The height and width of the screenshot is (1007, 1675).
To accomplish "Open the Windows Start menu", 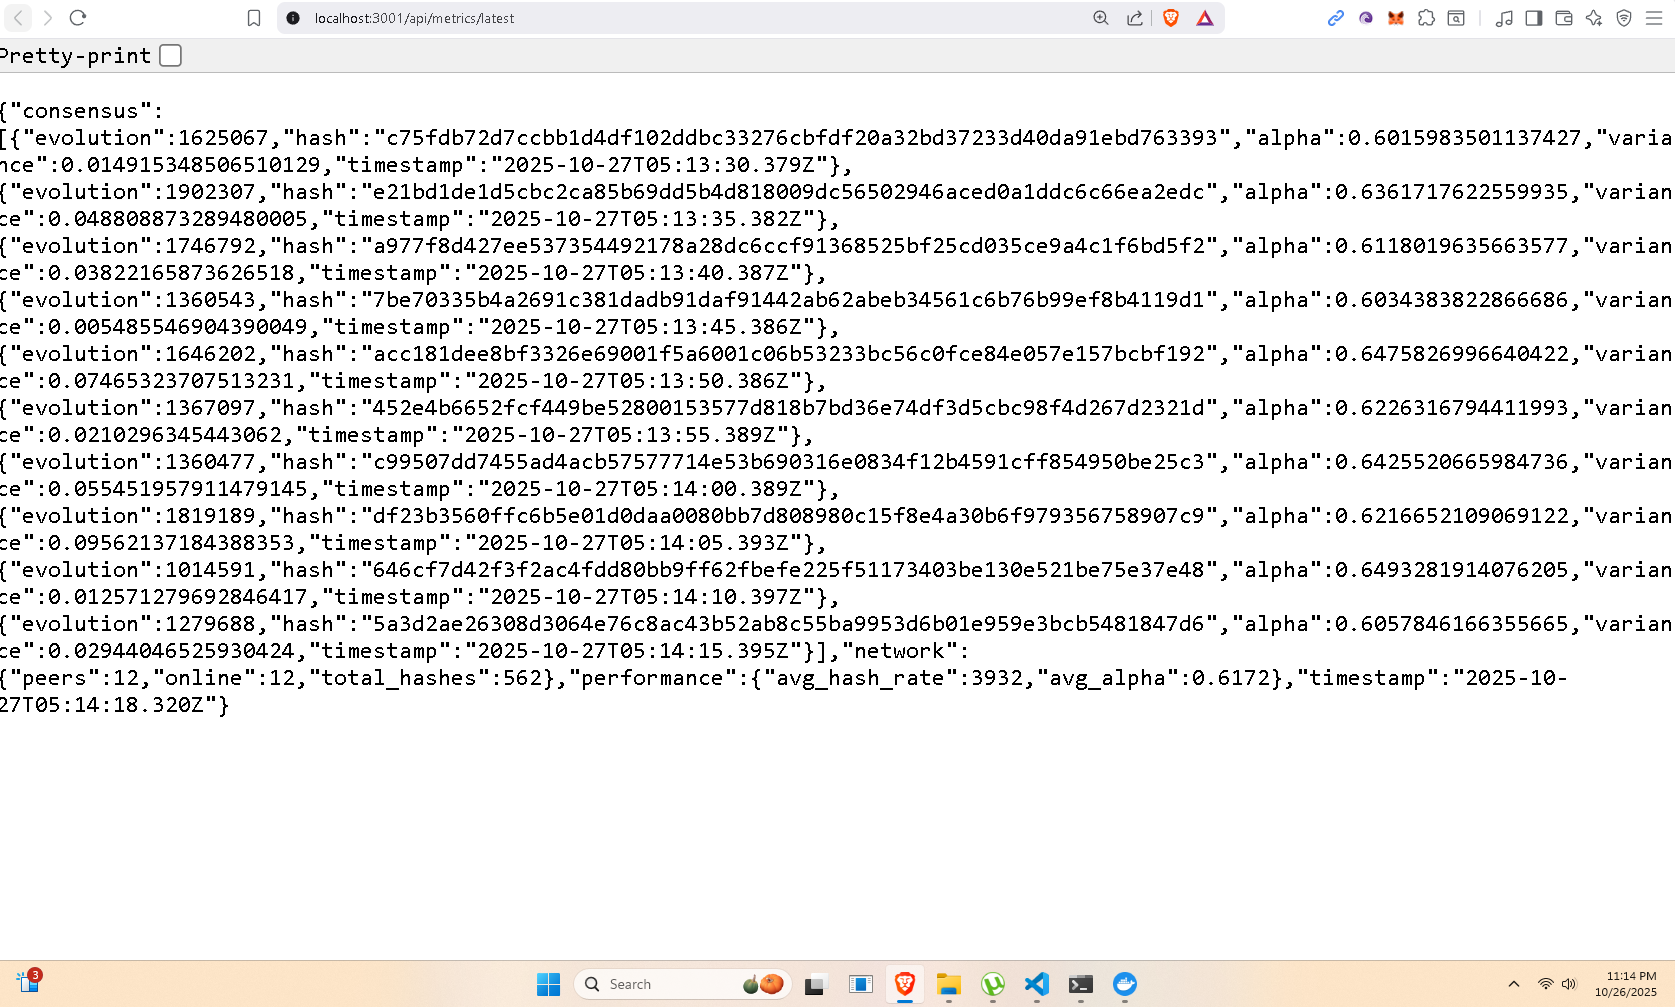I will 548,984.
